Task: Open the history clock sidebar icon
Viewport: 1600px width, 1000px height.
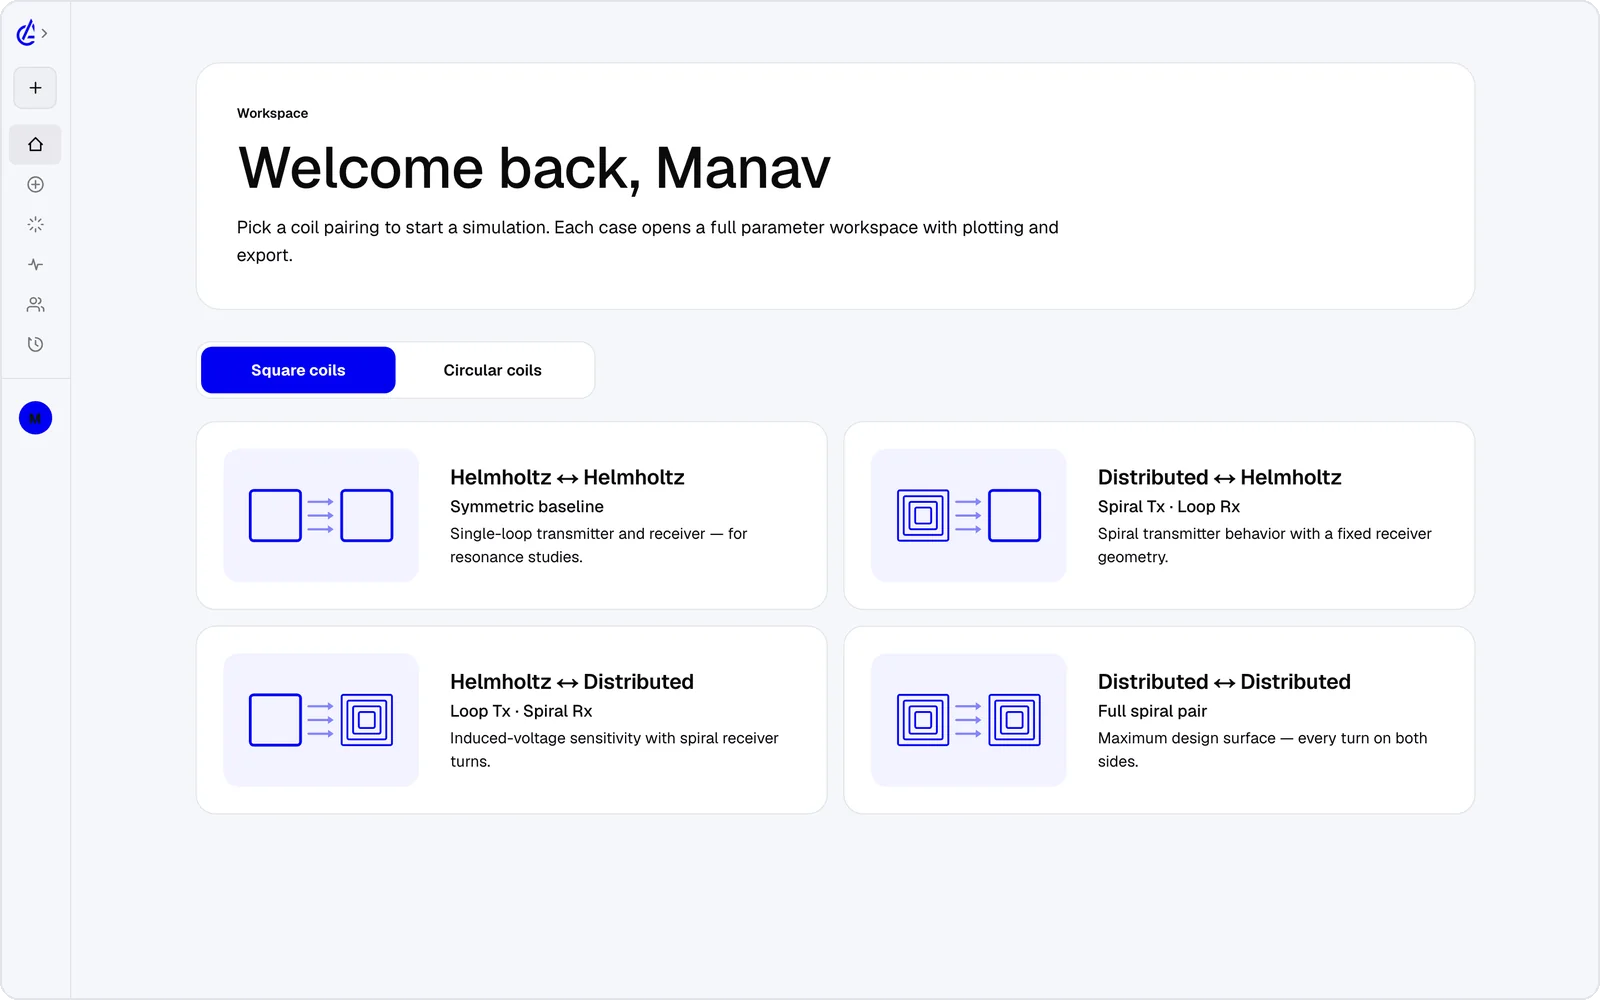Action: 35,344
